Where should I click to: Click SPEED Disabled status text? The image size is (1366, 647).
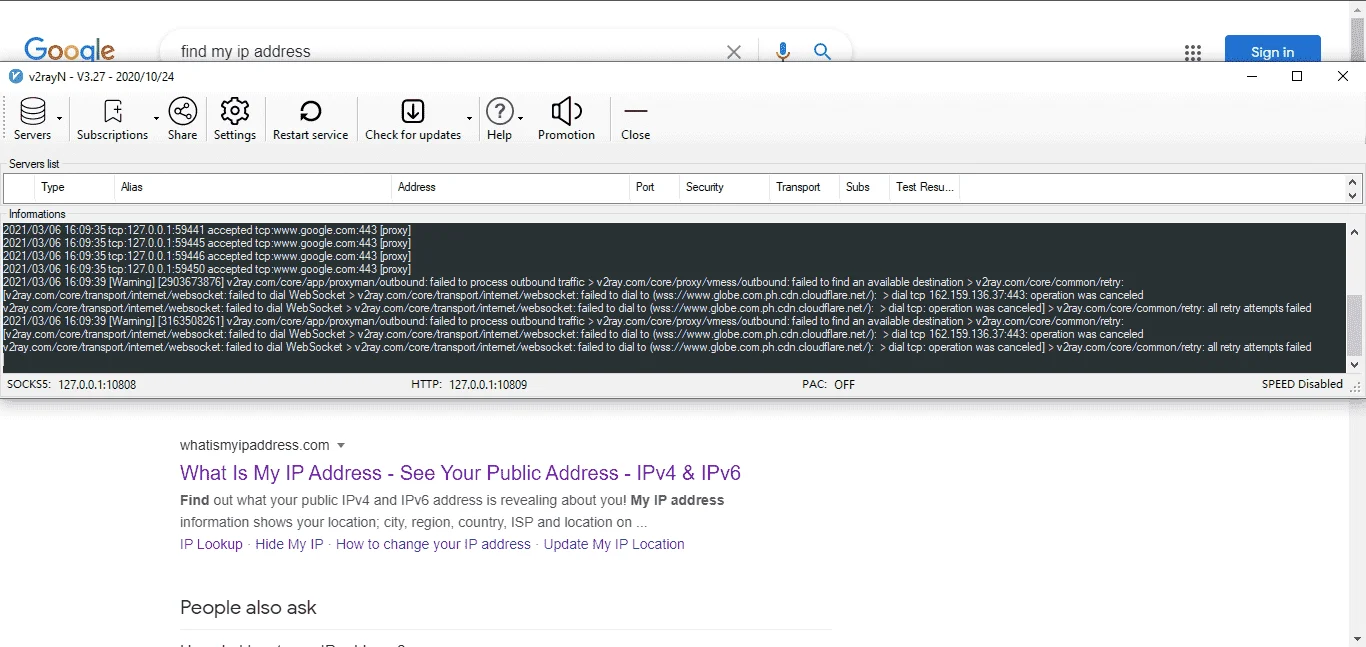pyautogui.click(x=1302, y=384)
